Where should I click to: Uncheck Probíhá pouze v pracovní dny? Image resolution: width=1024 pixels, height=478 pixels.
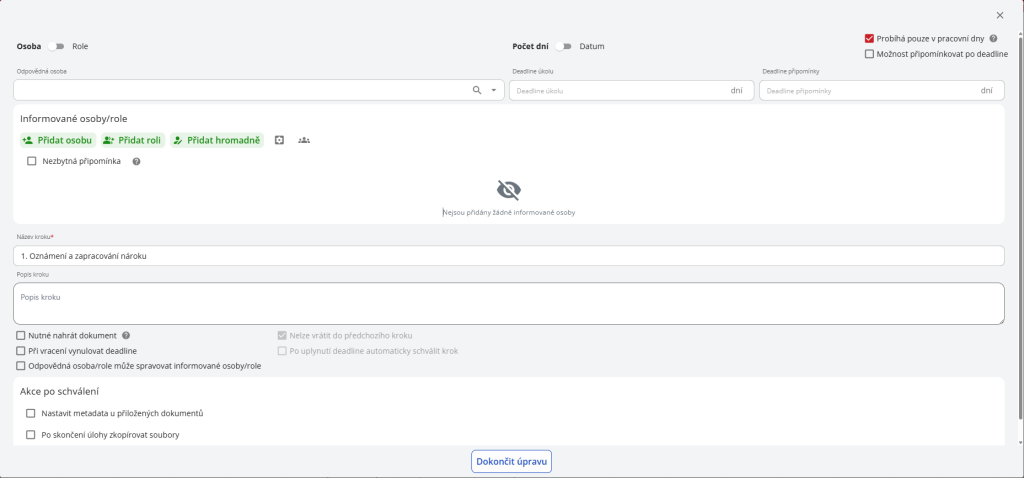[870, 39]
